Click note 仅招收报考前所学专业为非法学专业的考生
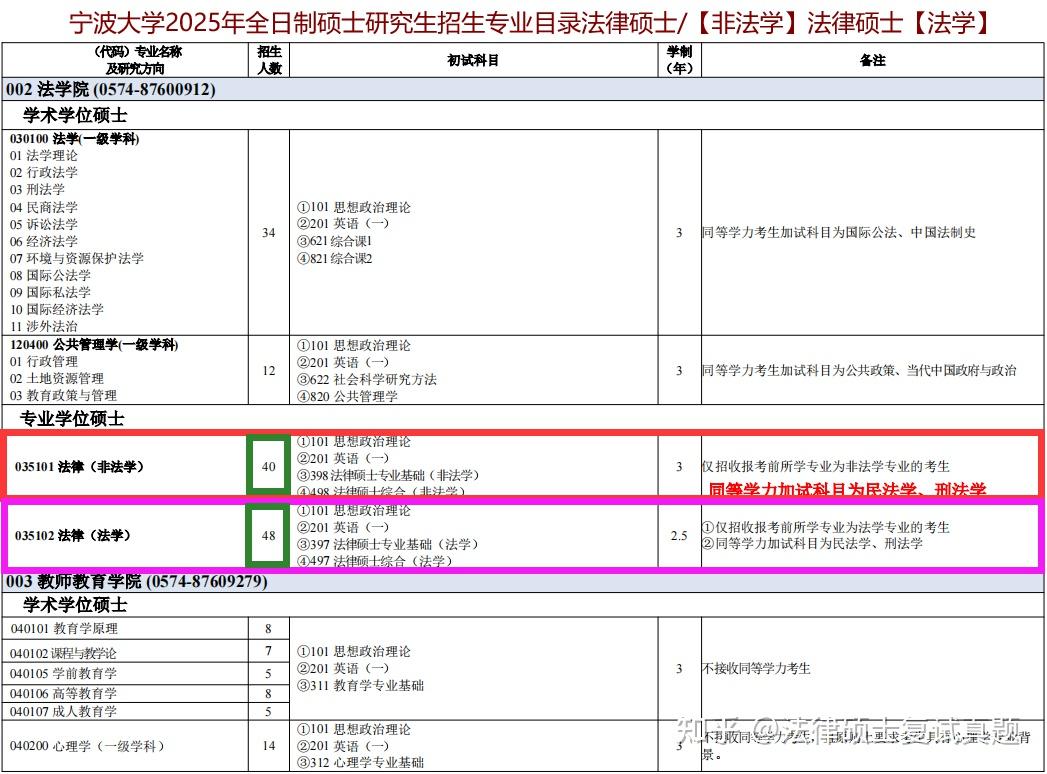Image resolution: width=1047 pixels, height=774 pixels. coord(826,466)
